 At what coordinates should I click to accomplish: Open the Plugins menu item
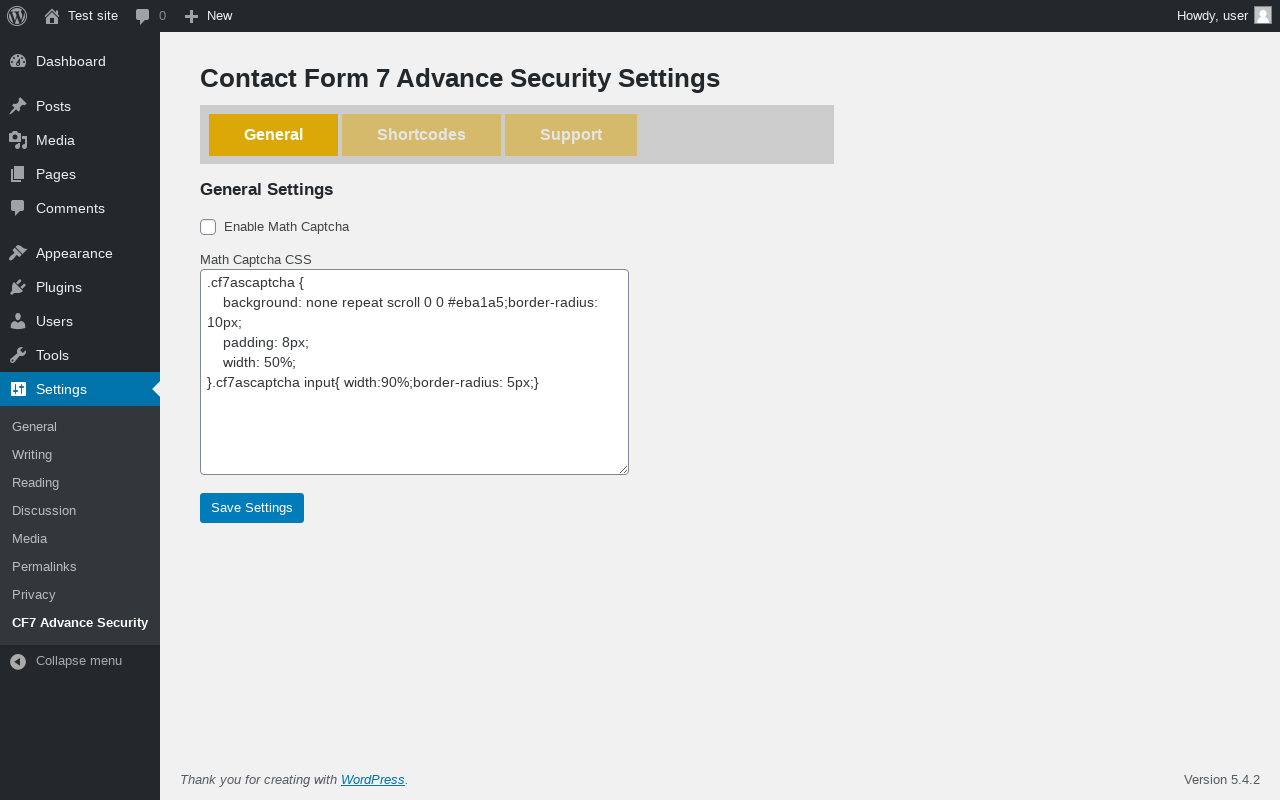[80, 287]
